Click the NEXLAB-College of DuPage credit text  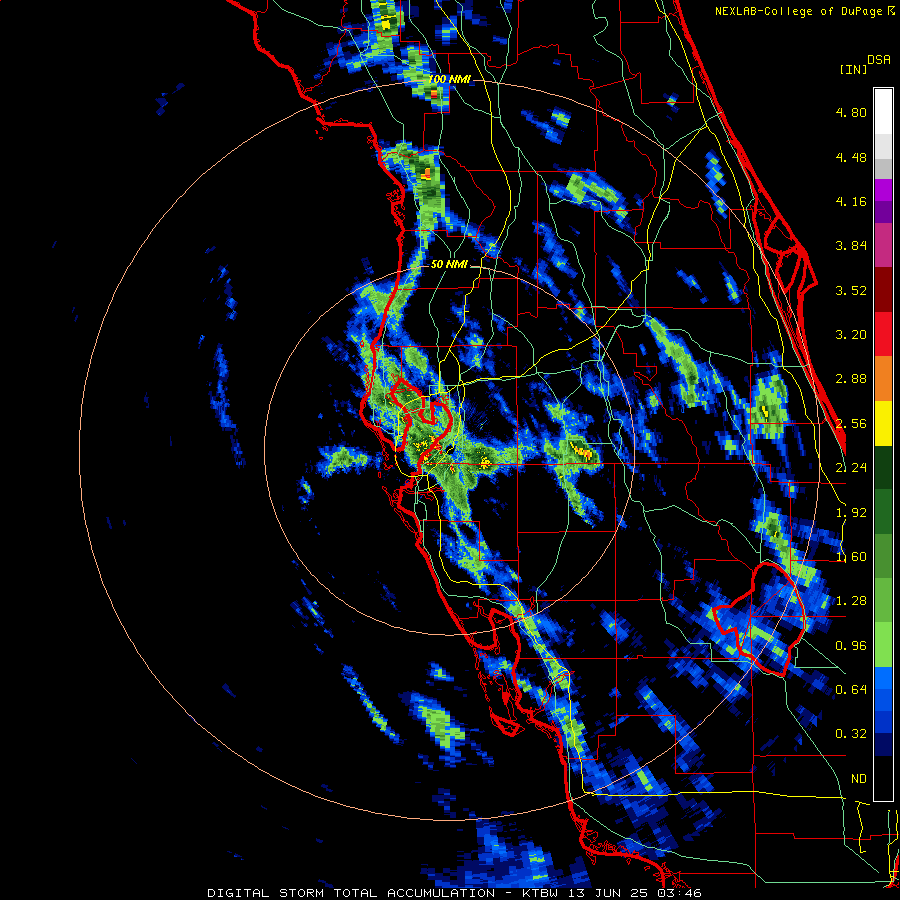(801, 11)
